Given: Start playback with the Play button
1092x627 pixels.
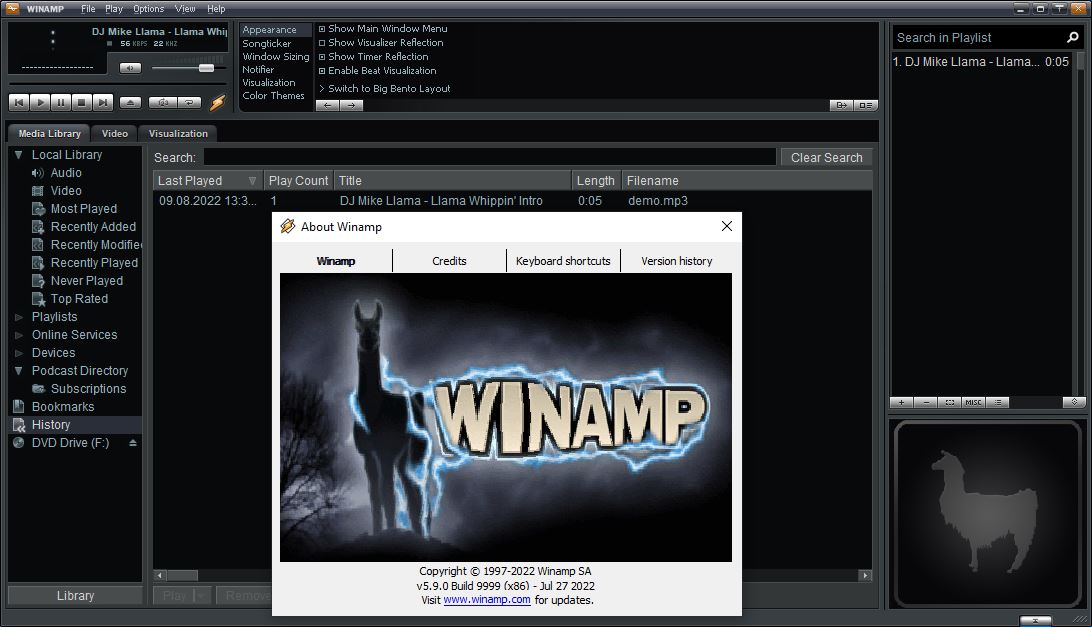Looking at the screenshot, I should (40, 102).
